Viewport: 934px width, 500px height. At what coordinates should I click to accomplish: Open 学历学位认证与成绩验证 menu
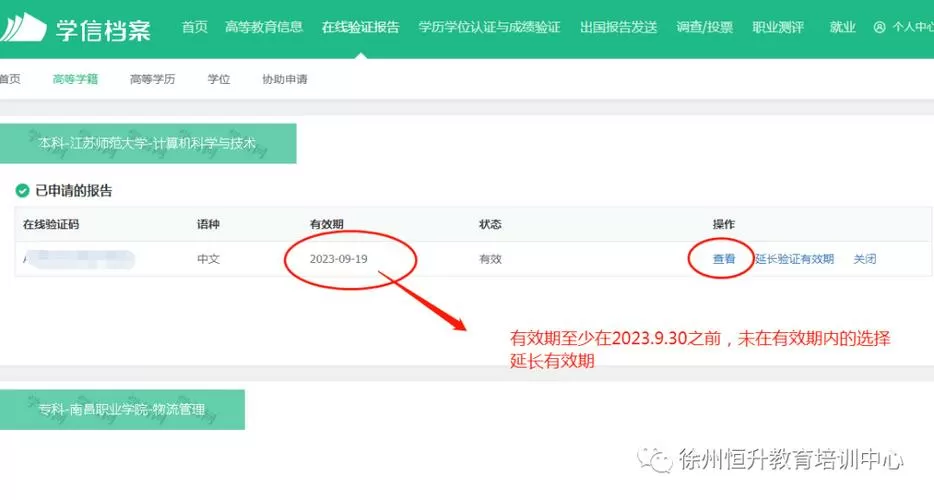click(x=489, y=27)
